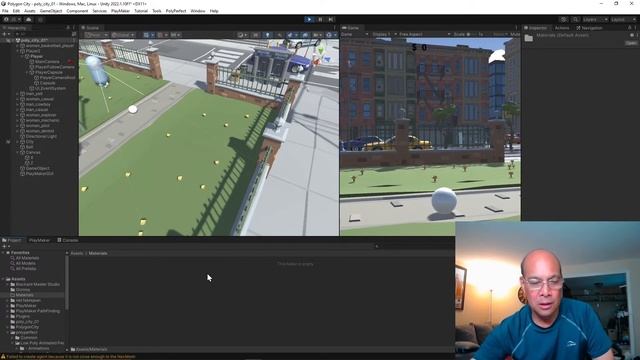Select MainCamera in the Hierarchy
This screenshot has height=360, width=640.
[x=47, y=62]
